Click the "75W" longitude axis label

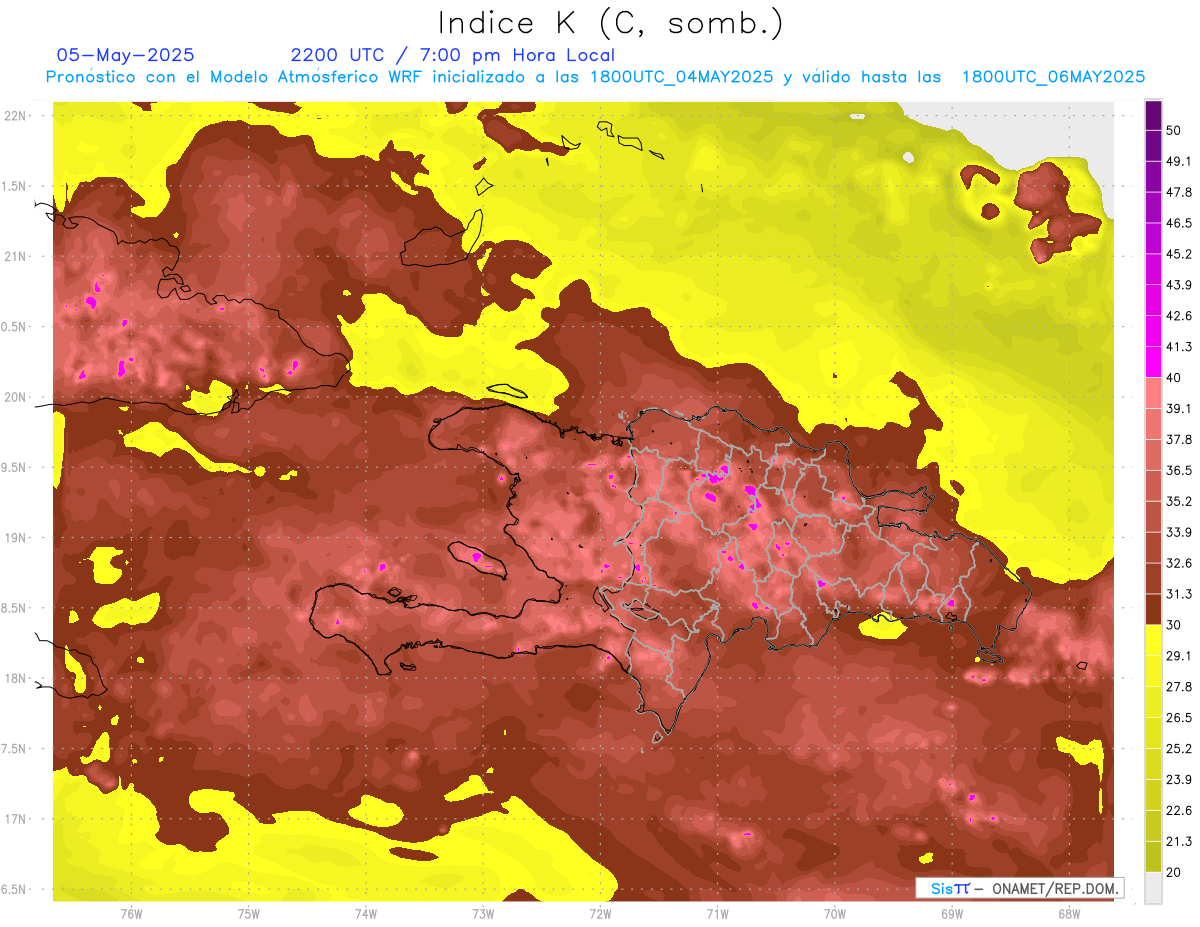(249, 913)
